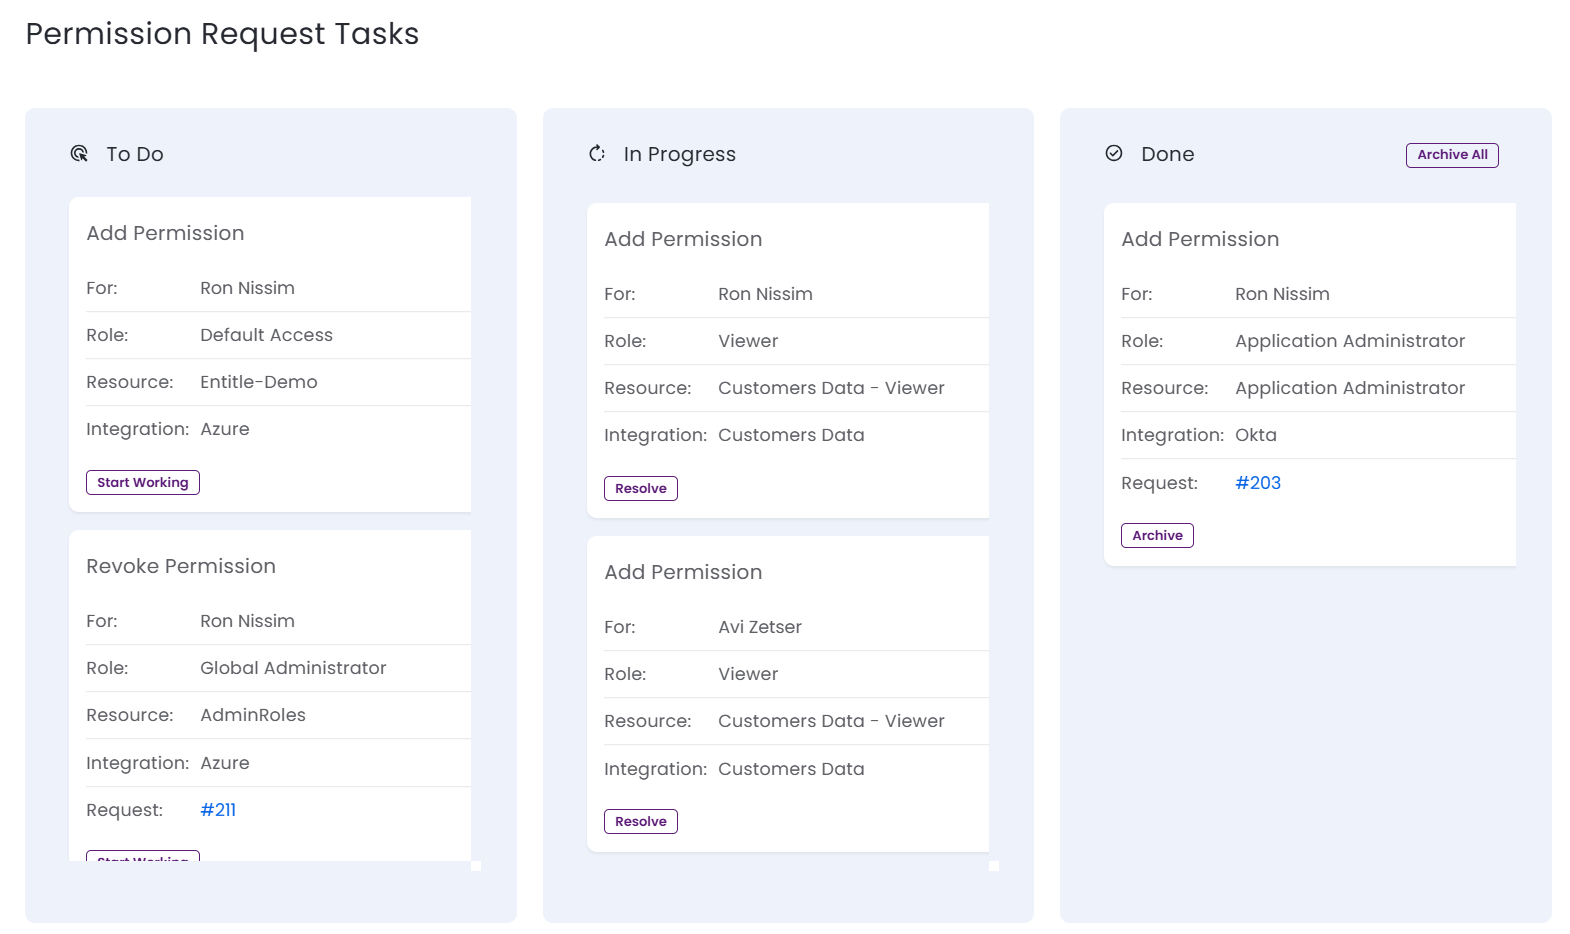Screen dimensions: 1570x934
Task: Resolve Ron Nissim's Viewer permission task
Action: 641,488
